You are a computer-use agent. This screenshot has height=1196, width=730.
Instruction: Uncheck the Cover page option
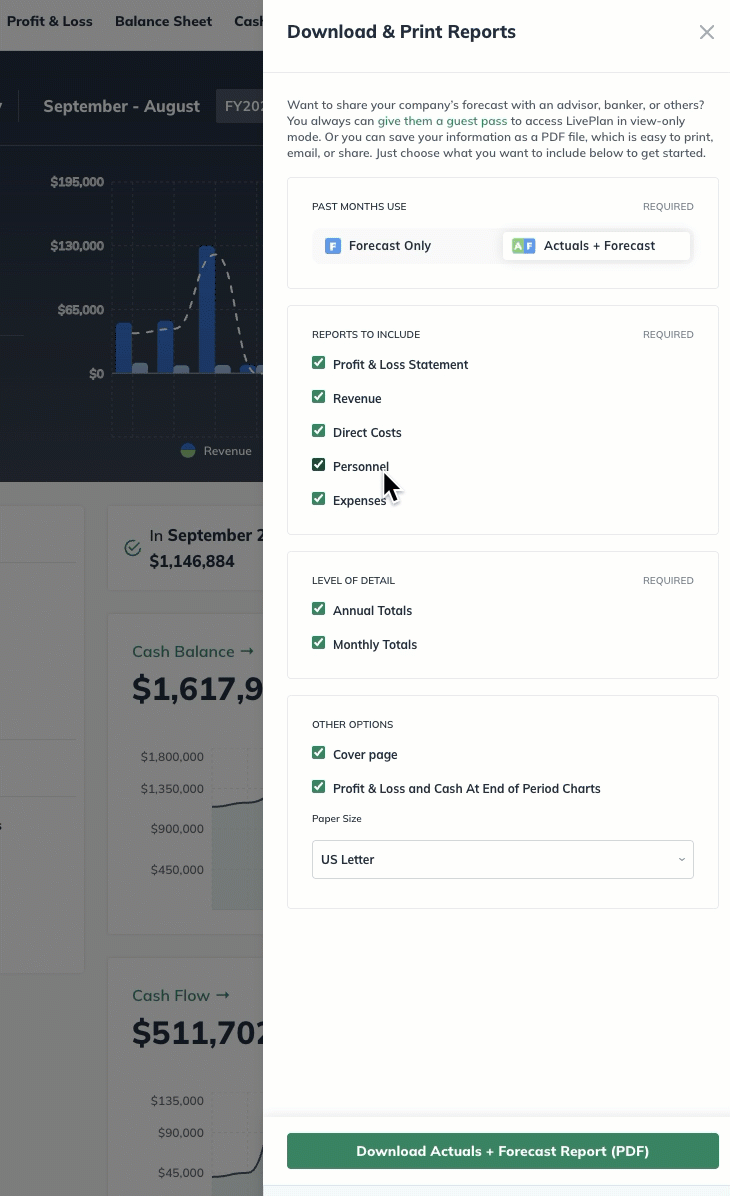[x=319, y=754]
